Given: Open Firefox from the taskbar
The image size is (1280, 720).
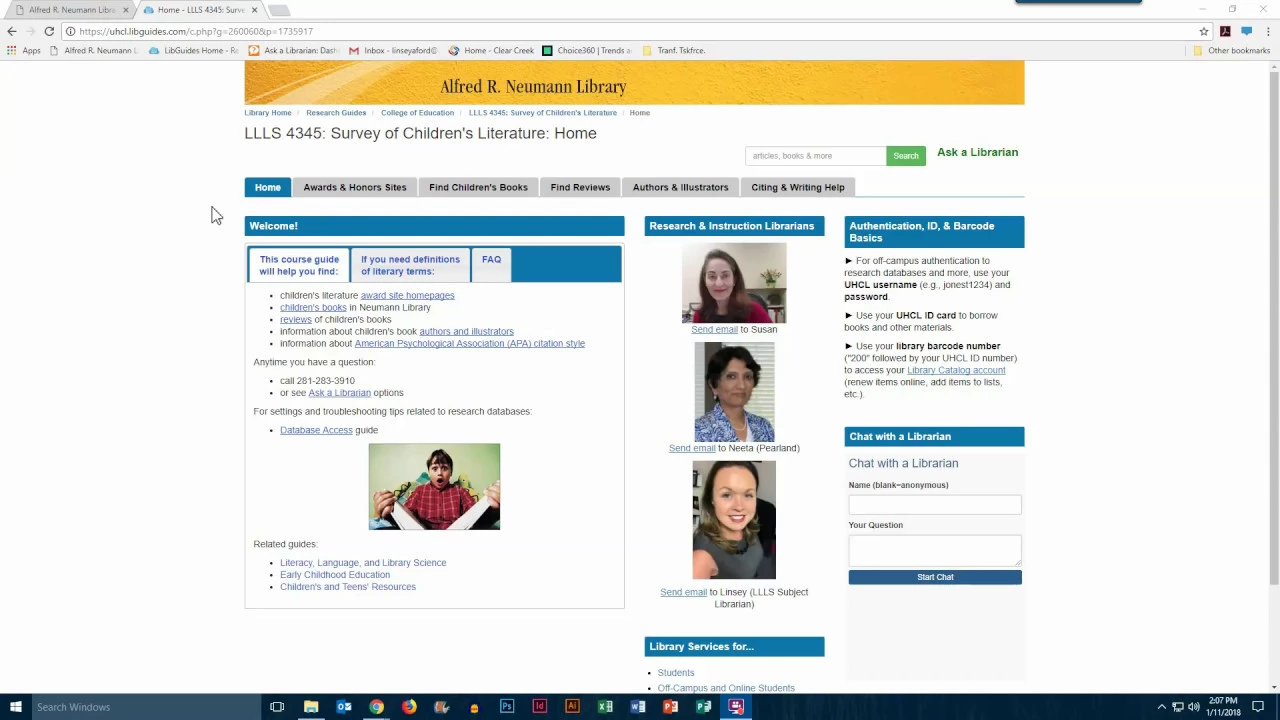Looking at the screenshot, I should (409, 707).
